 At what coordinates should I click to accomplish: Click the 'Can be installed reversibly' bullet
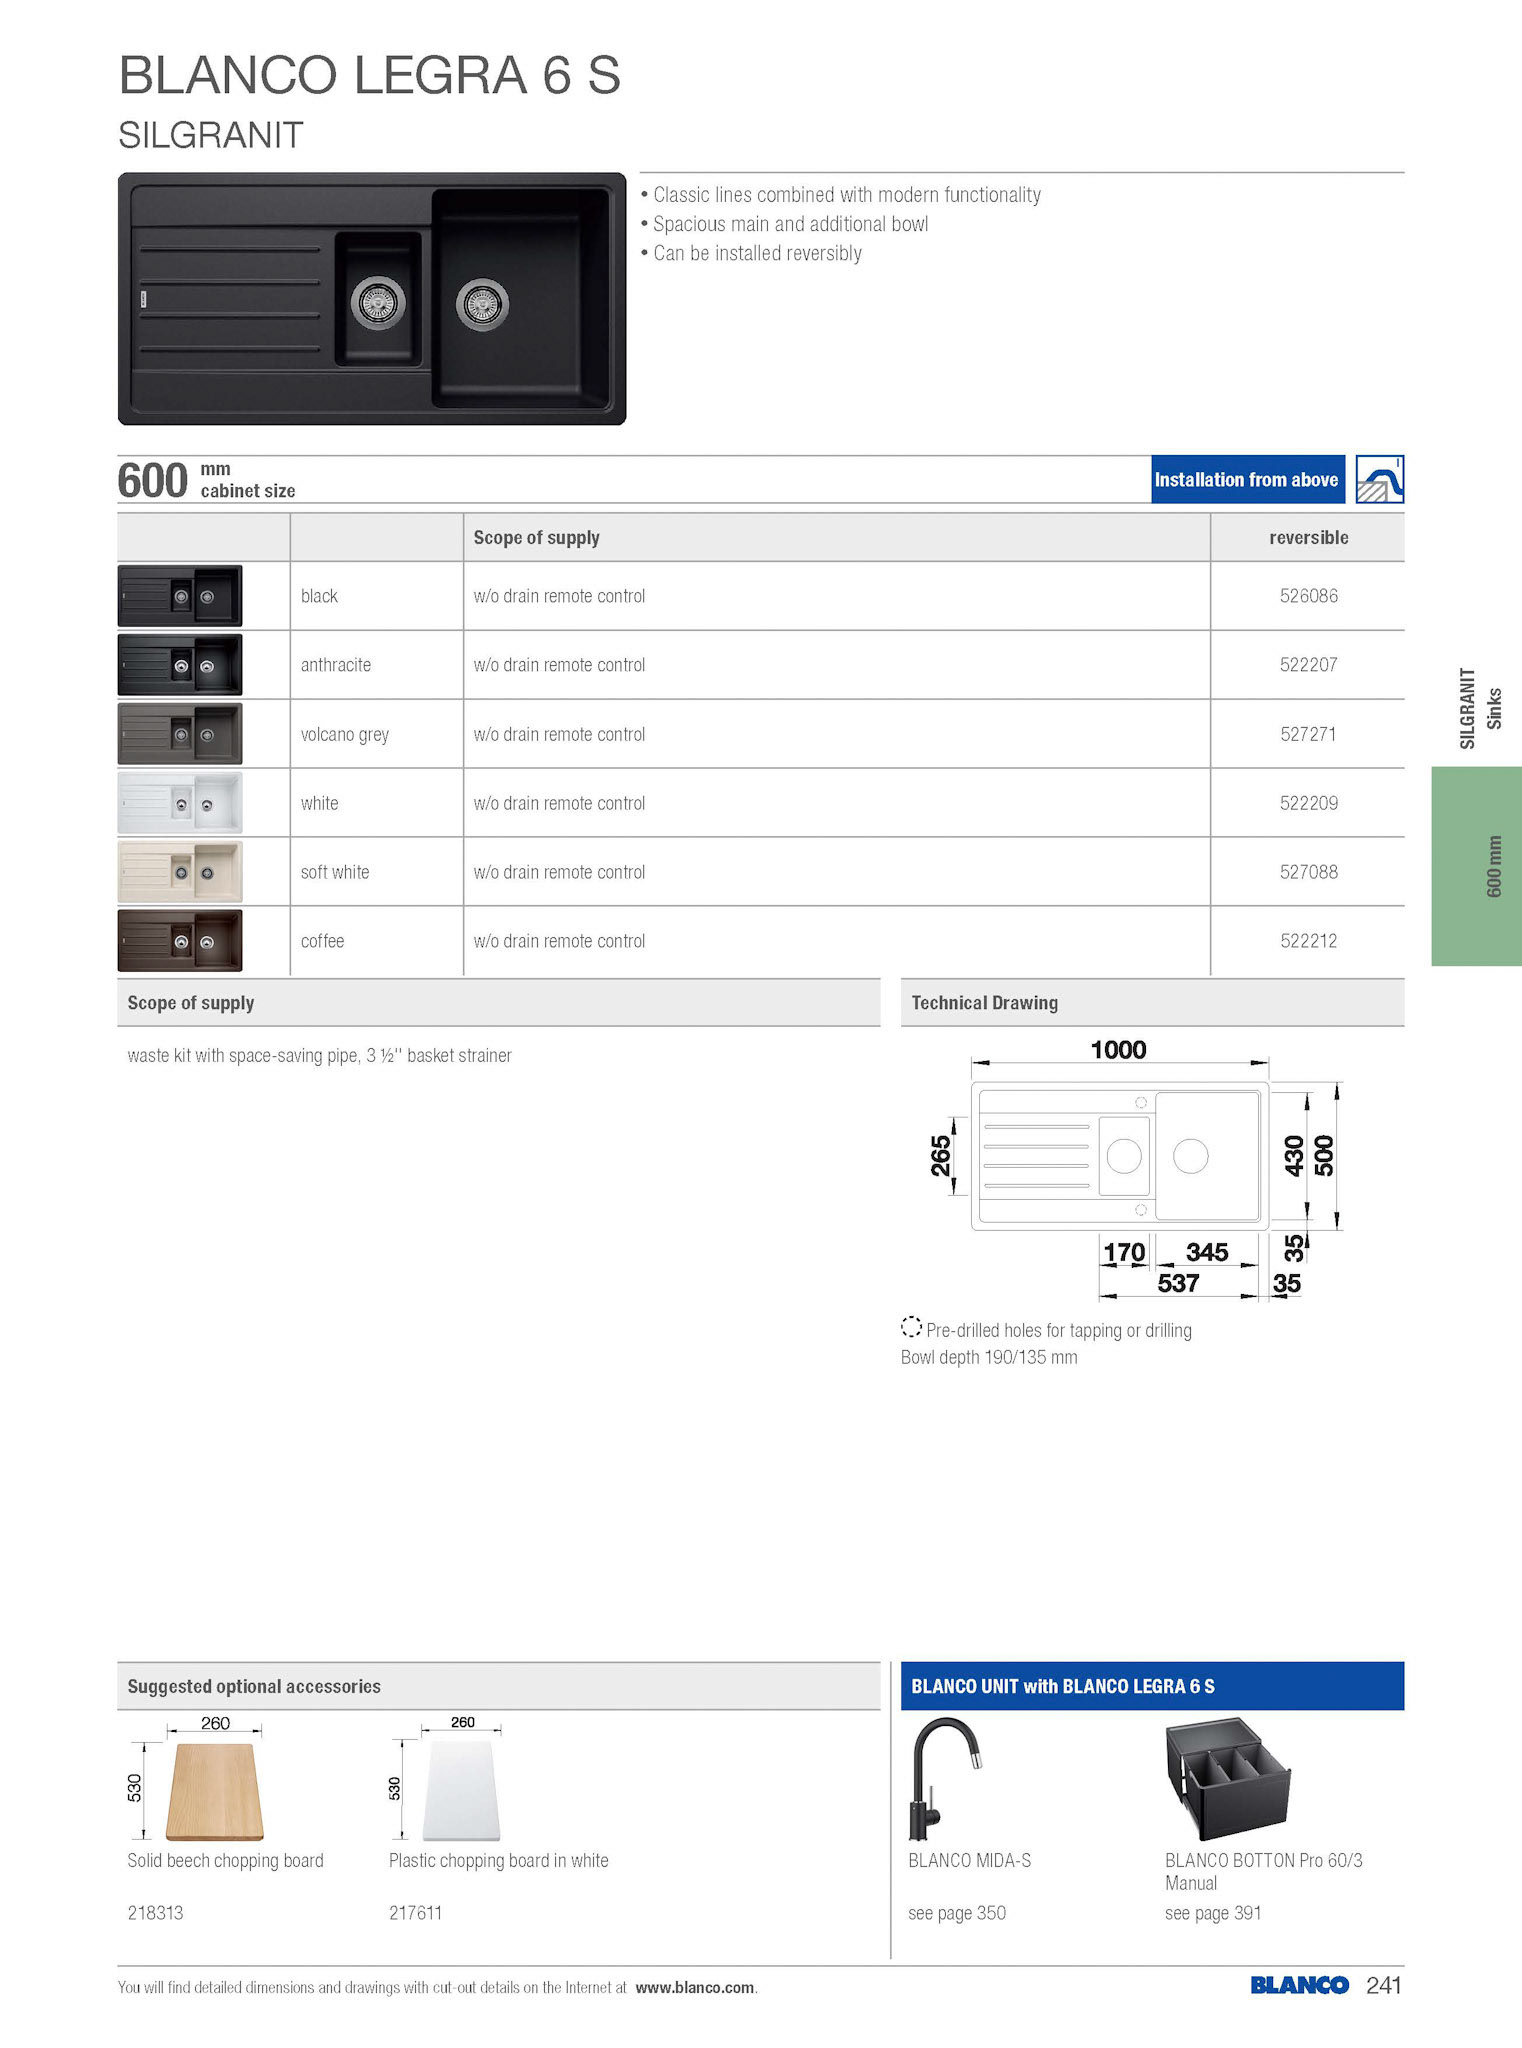(x=757, y=253)
